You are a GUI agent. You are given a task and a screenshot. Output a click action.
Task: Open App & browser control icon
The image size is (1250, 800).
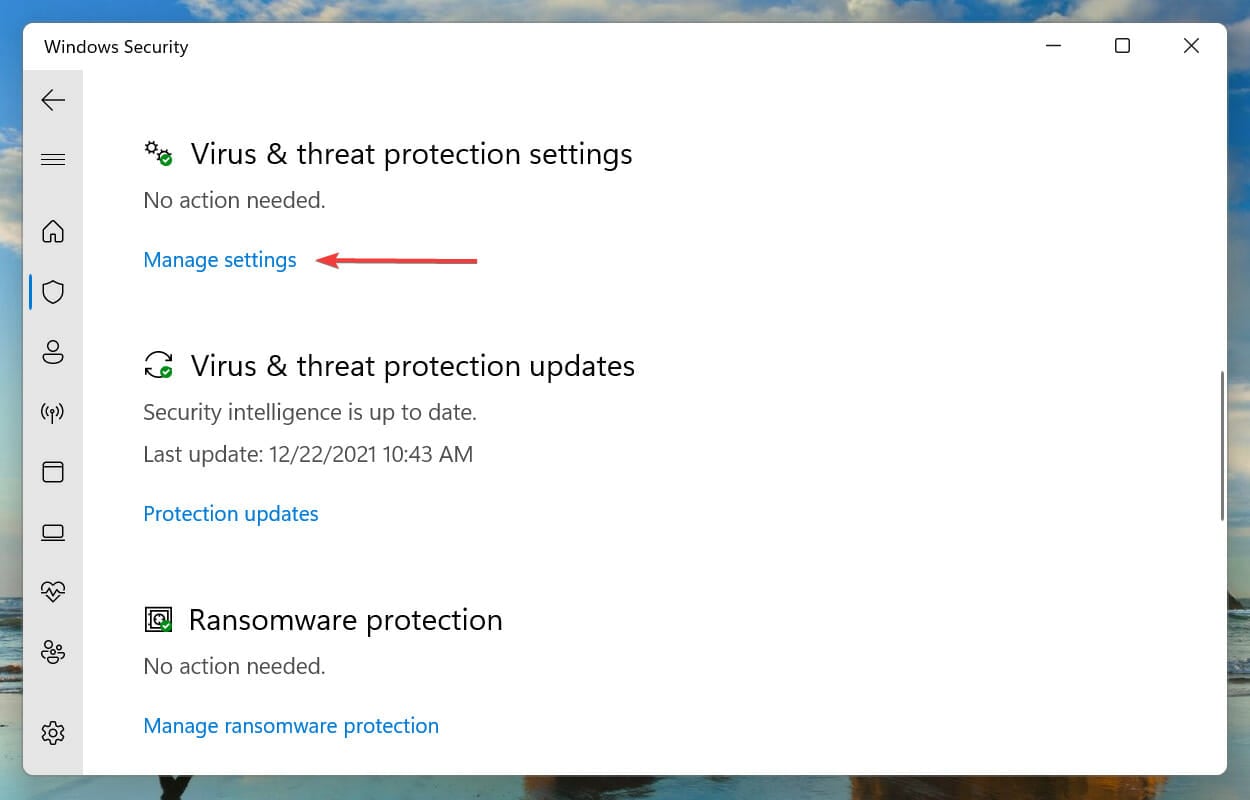53,472
